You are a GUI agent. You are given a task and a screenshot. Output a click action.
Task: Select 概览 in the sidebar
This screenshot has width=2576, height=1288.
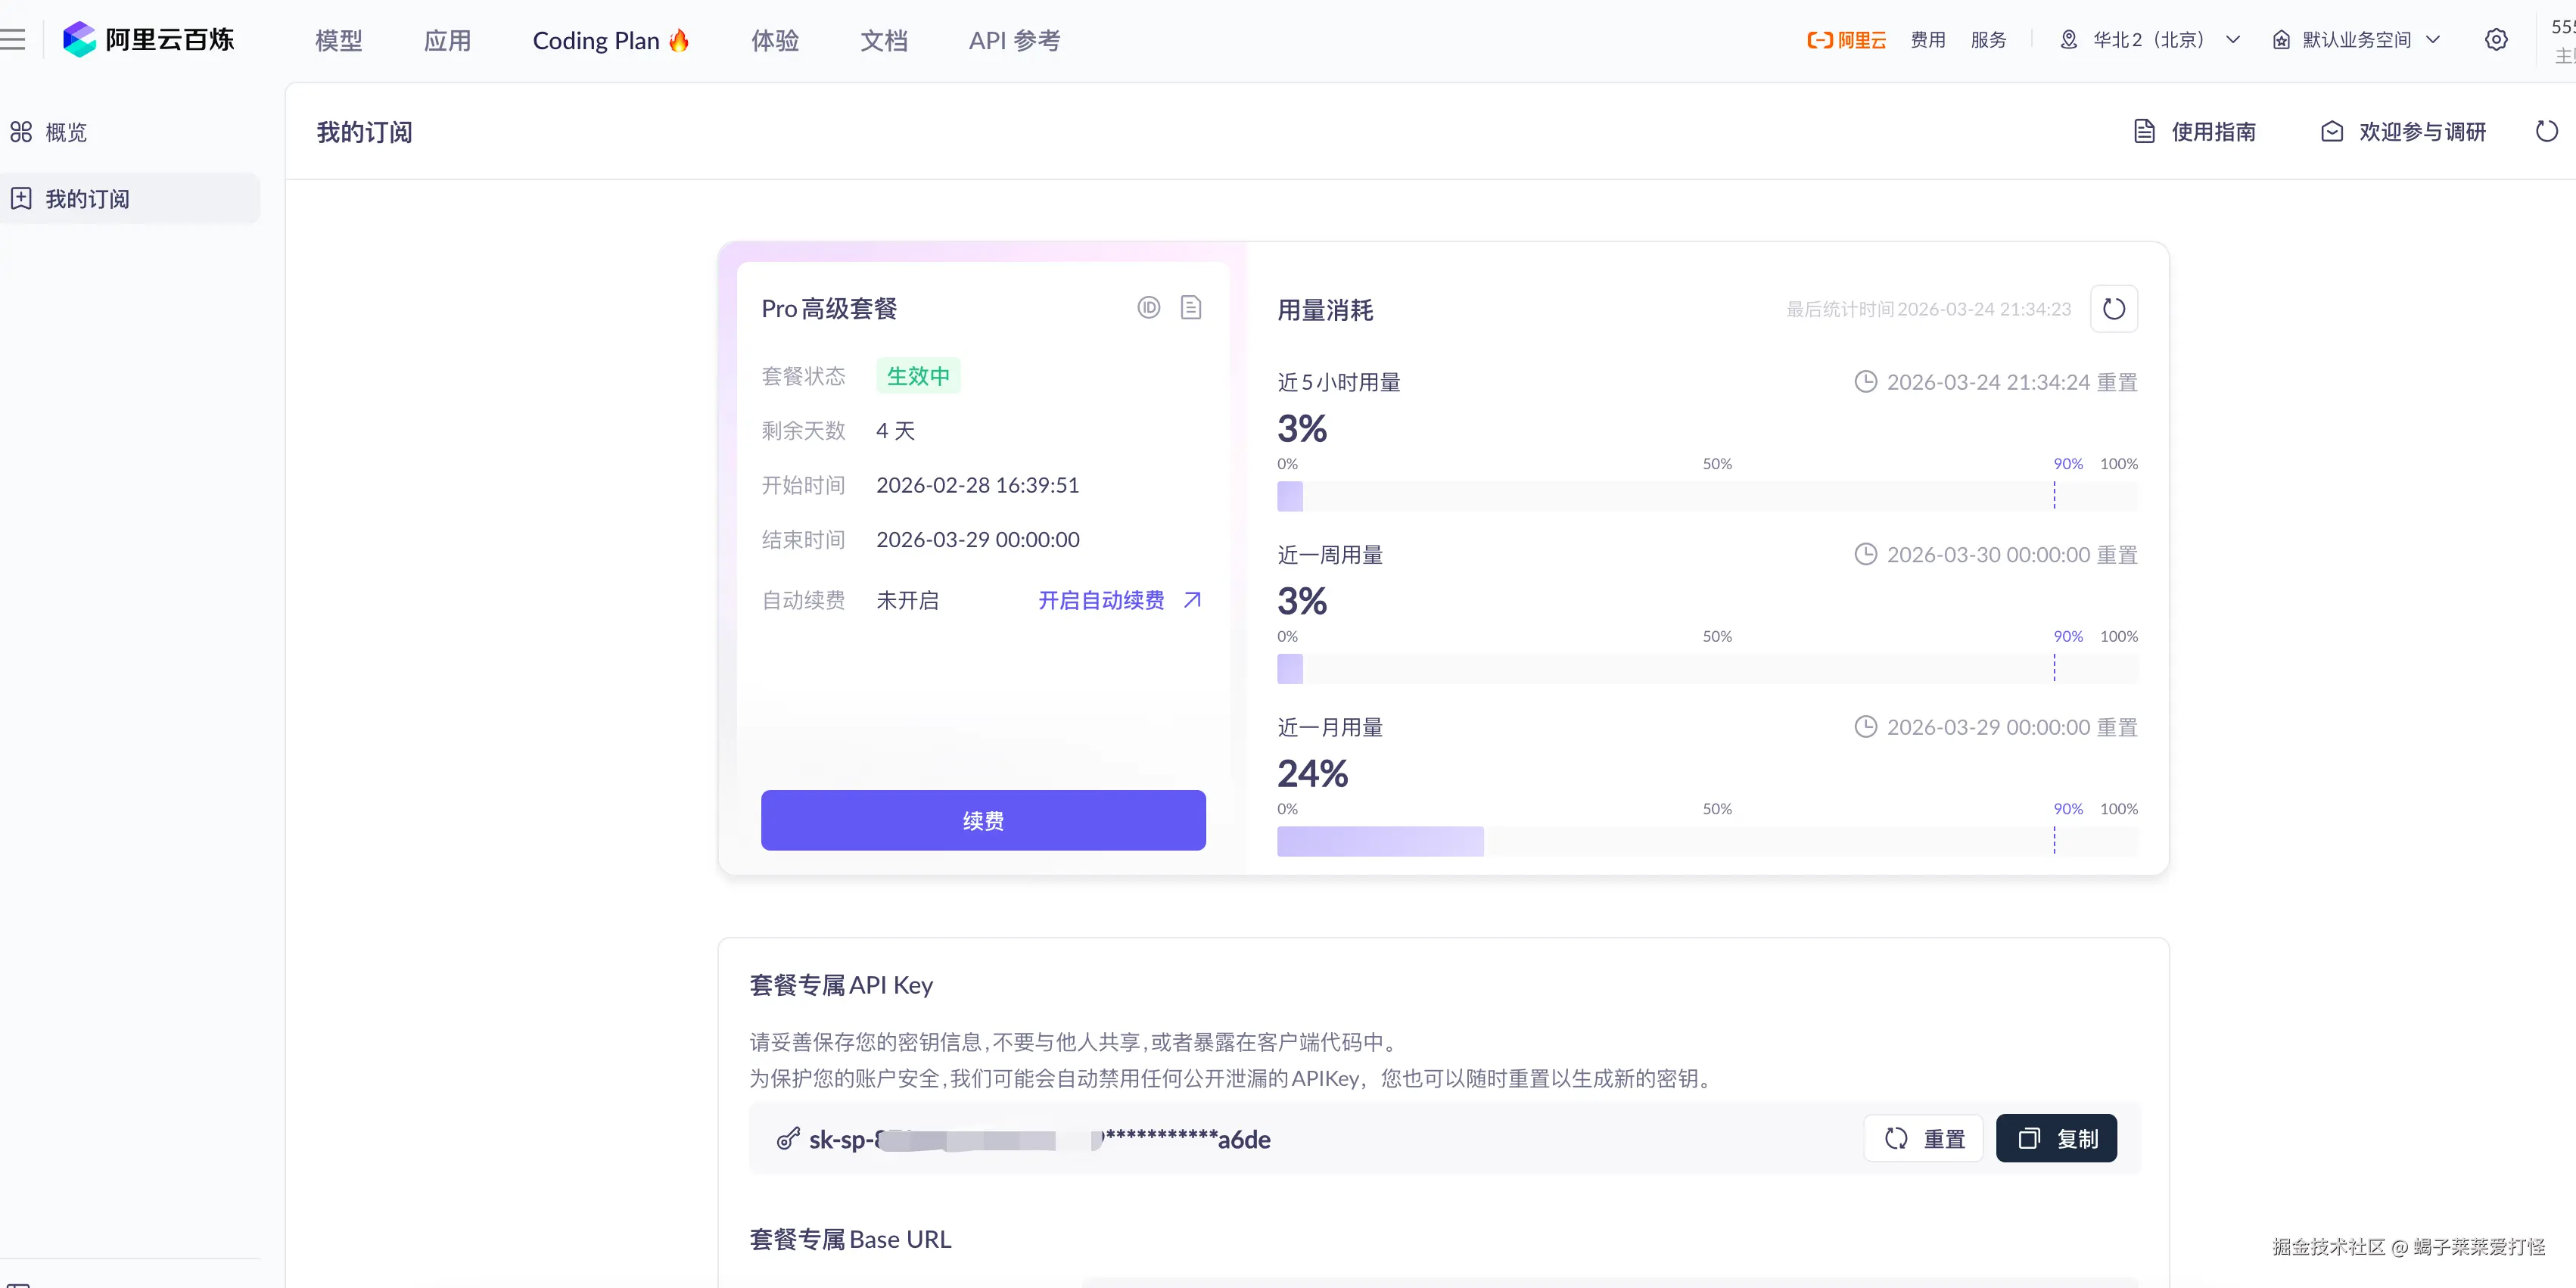coord(65,131)
